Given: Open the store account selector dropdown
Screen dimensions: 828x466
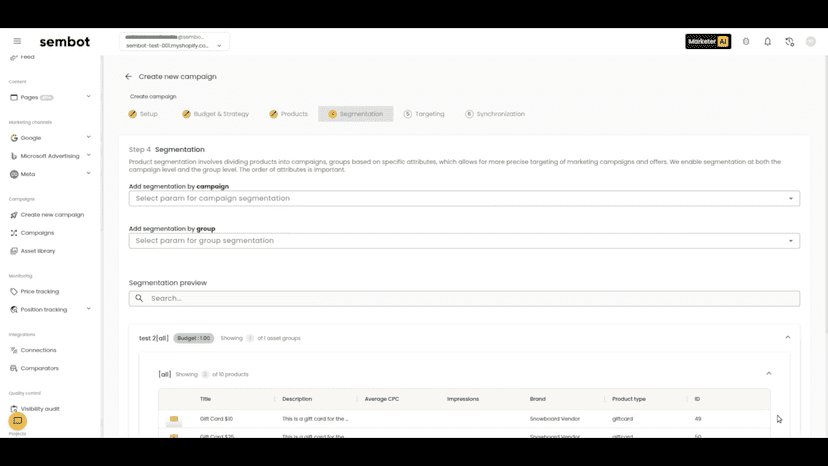Looking at the screenshot, I should (174, 42).
